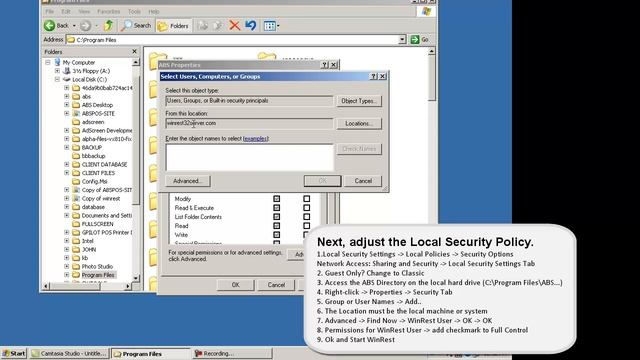Screen dimensions: 640x360
Task: Click the green Go button
Action: pyautogui.click(x=420, y=40)
